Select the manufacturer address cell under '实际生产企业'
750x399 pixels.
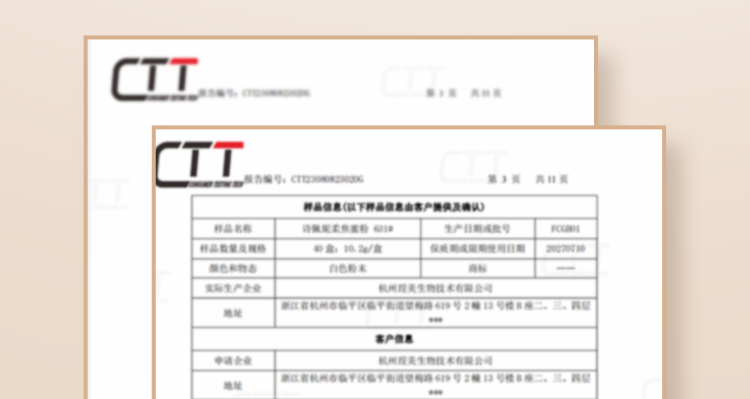coord(436,313)
